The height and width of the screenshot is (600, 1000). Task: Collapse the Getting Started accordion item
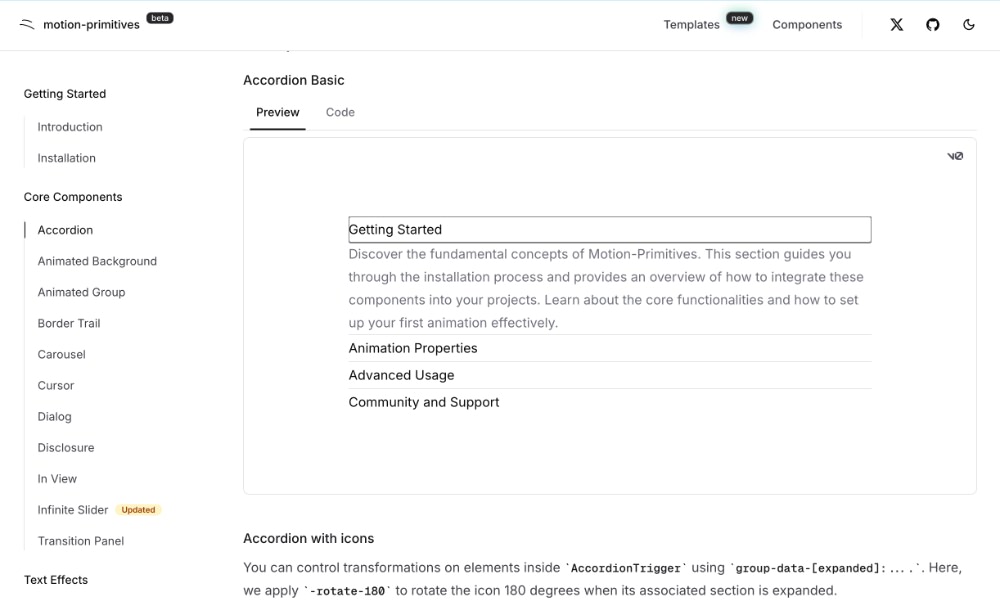coord(609,229)
